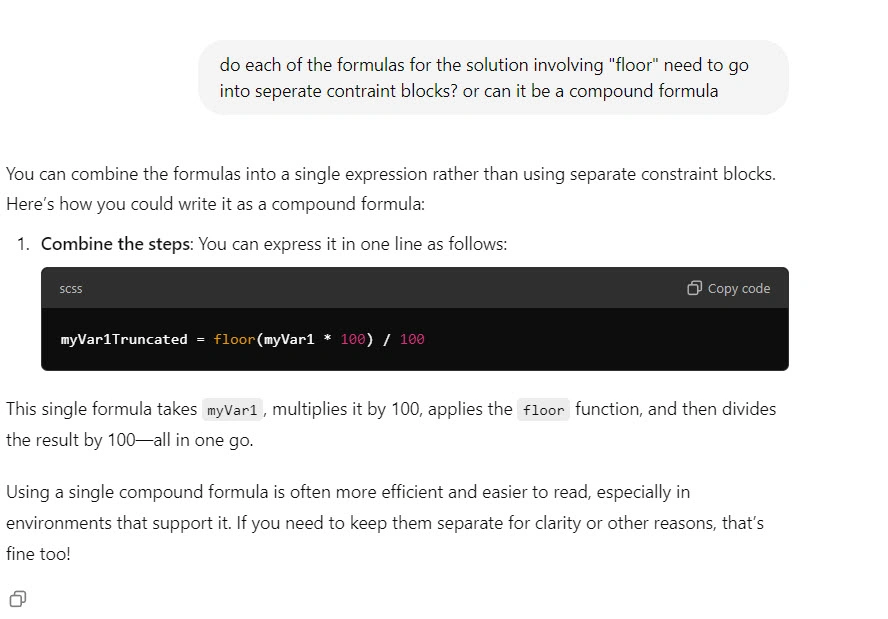Click the copy icon in the code block header
This screenshot has height=619, width=888.
click(x=695, y=288)
